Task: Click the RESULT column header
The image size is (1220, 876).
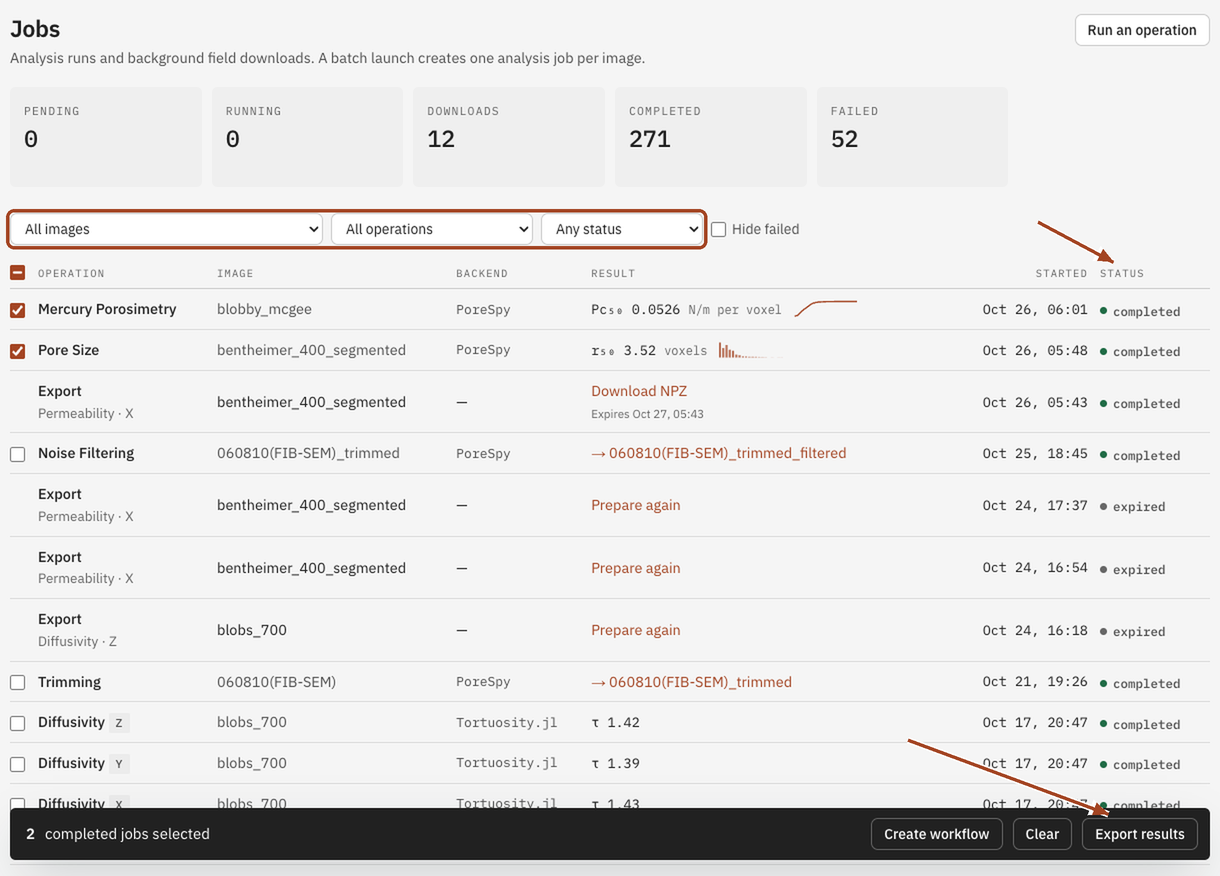Action: 613,273
